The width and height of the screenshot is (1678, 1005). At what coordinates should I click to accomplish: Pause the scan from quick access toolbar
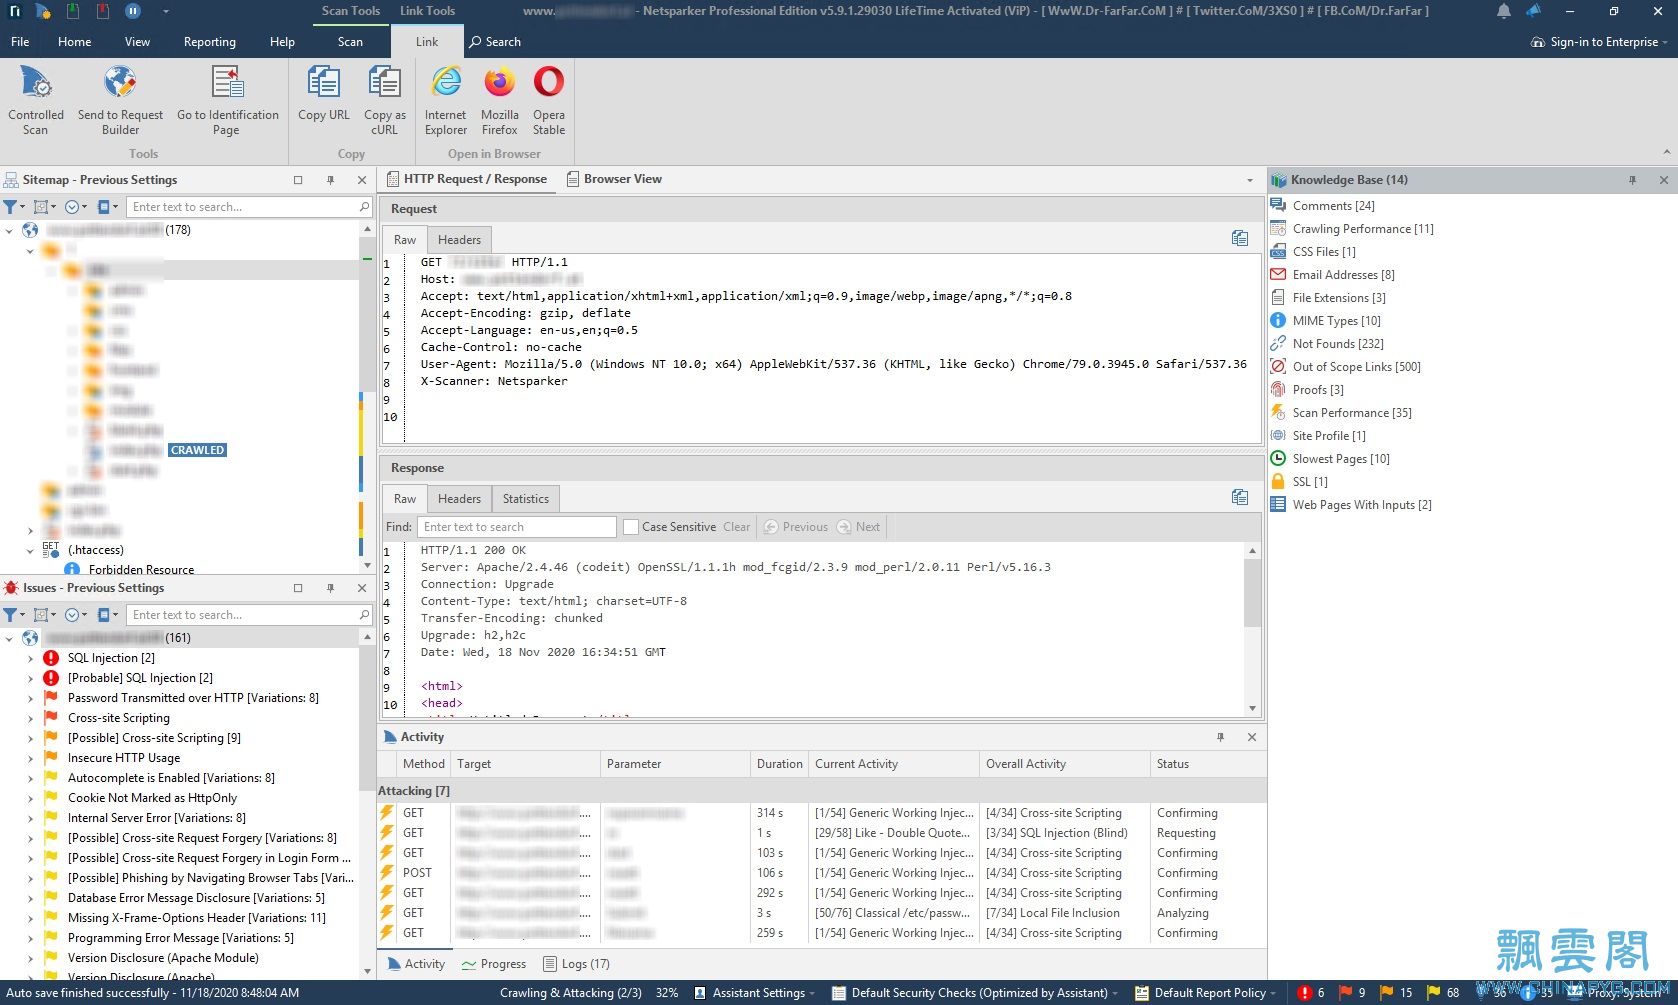pos(132,11)
